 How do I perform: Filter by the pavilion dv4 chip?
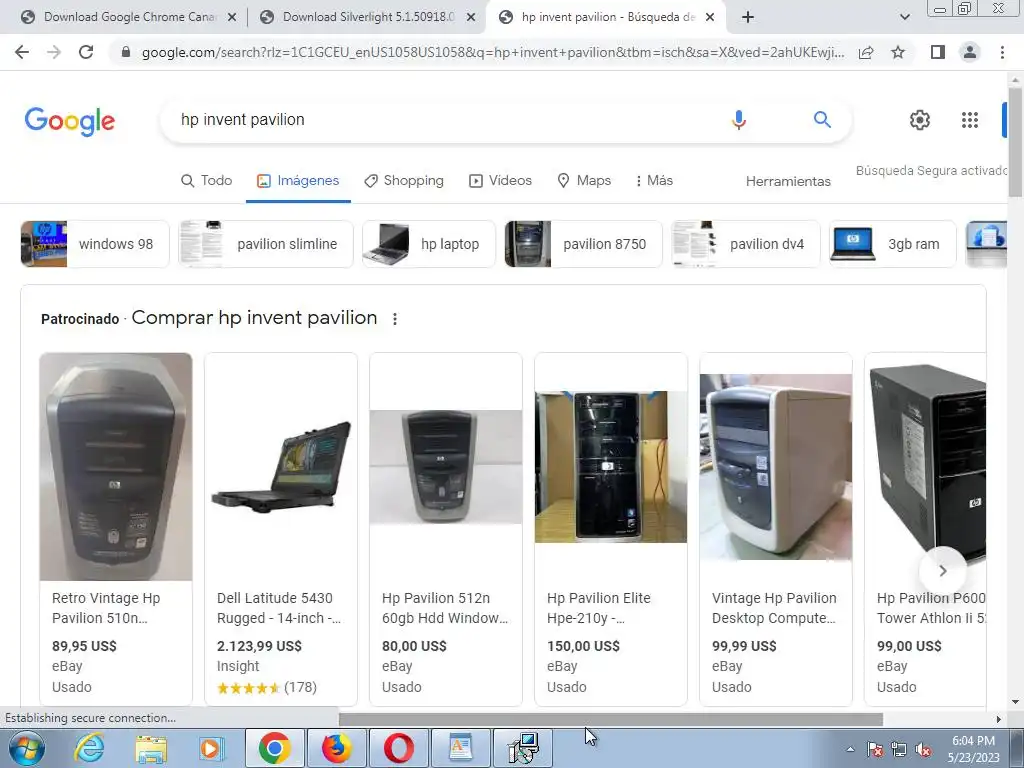745,244
